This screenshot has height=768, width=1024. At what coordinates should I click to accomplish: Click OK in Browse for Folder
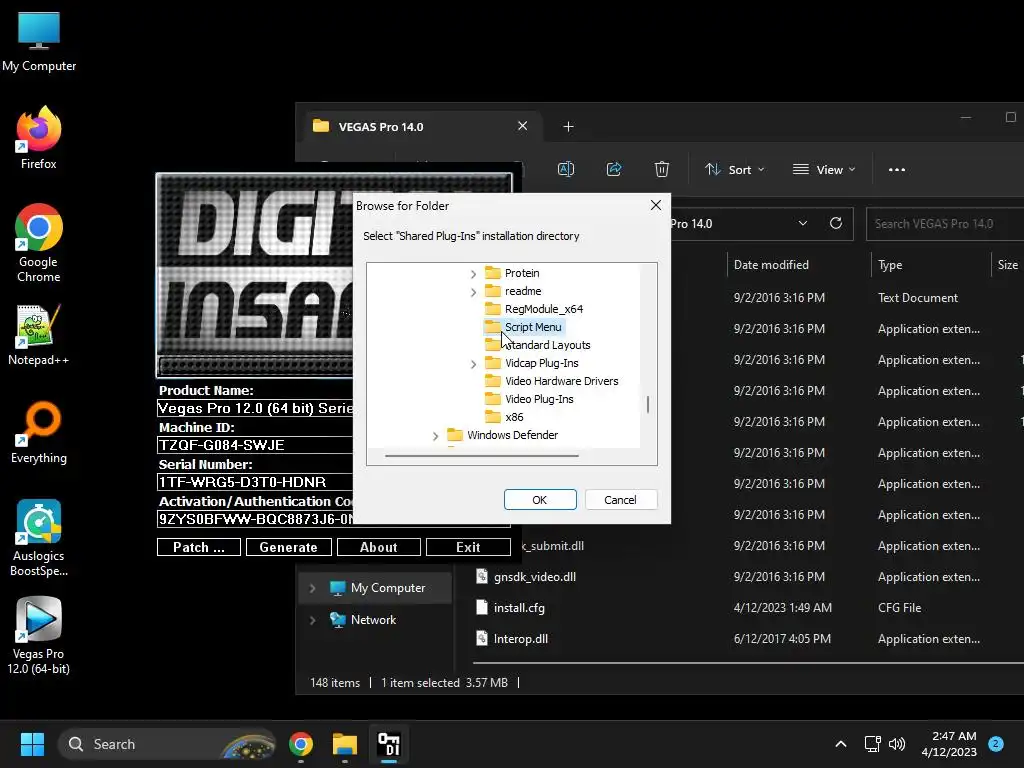pyautogui.click(x=539, y=500)
